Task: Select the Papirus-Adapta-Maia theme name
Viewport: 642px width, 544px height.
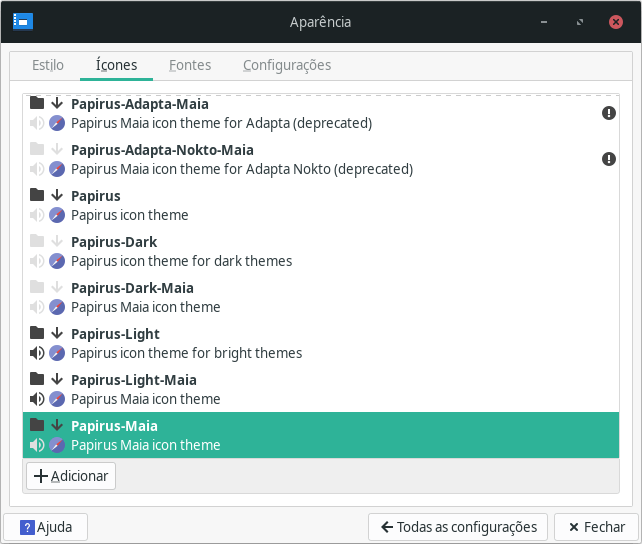Action: (140, 104)
